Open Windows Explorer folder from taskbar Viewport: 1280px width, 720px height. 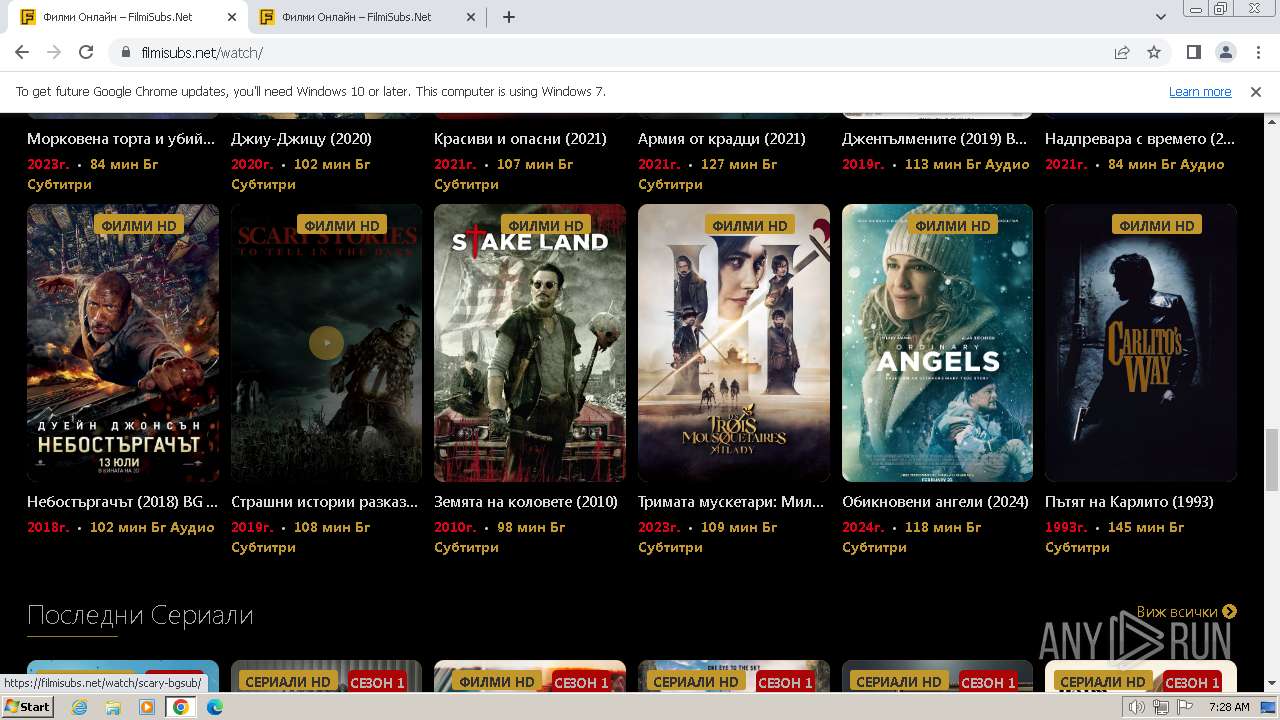click(113, 707)
